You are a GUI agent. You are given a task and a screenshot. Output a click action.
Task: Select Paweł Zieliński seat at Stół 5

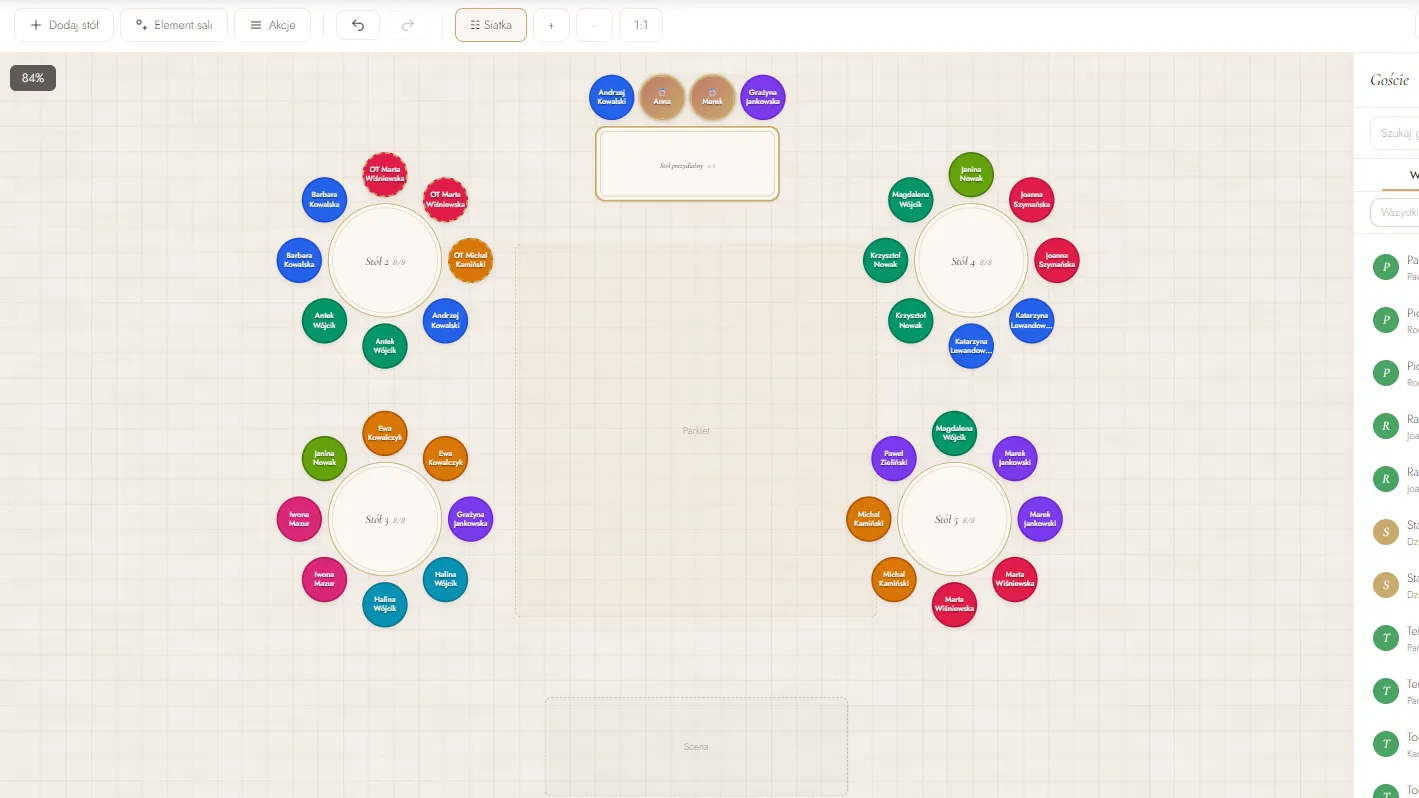pyautogui.click(x=894, y=459)
